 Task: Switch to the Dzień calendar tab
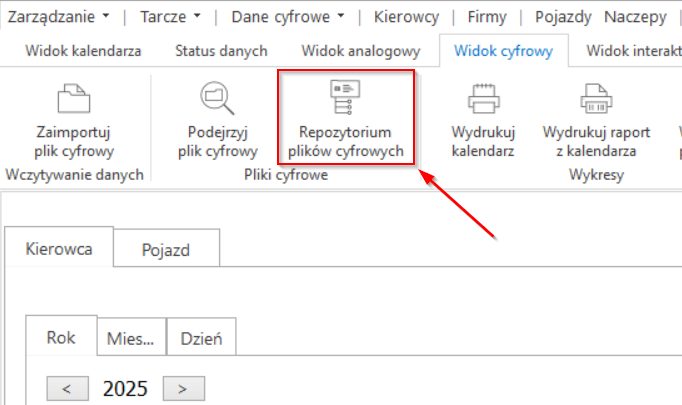201,337
